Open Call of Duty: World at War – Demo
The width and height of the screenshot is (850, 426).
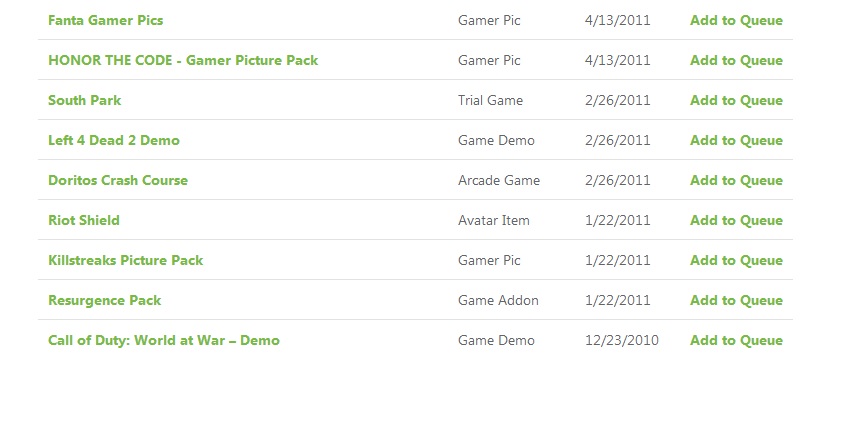(164, 340)
